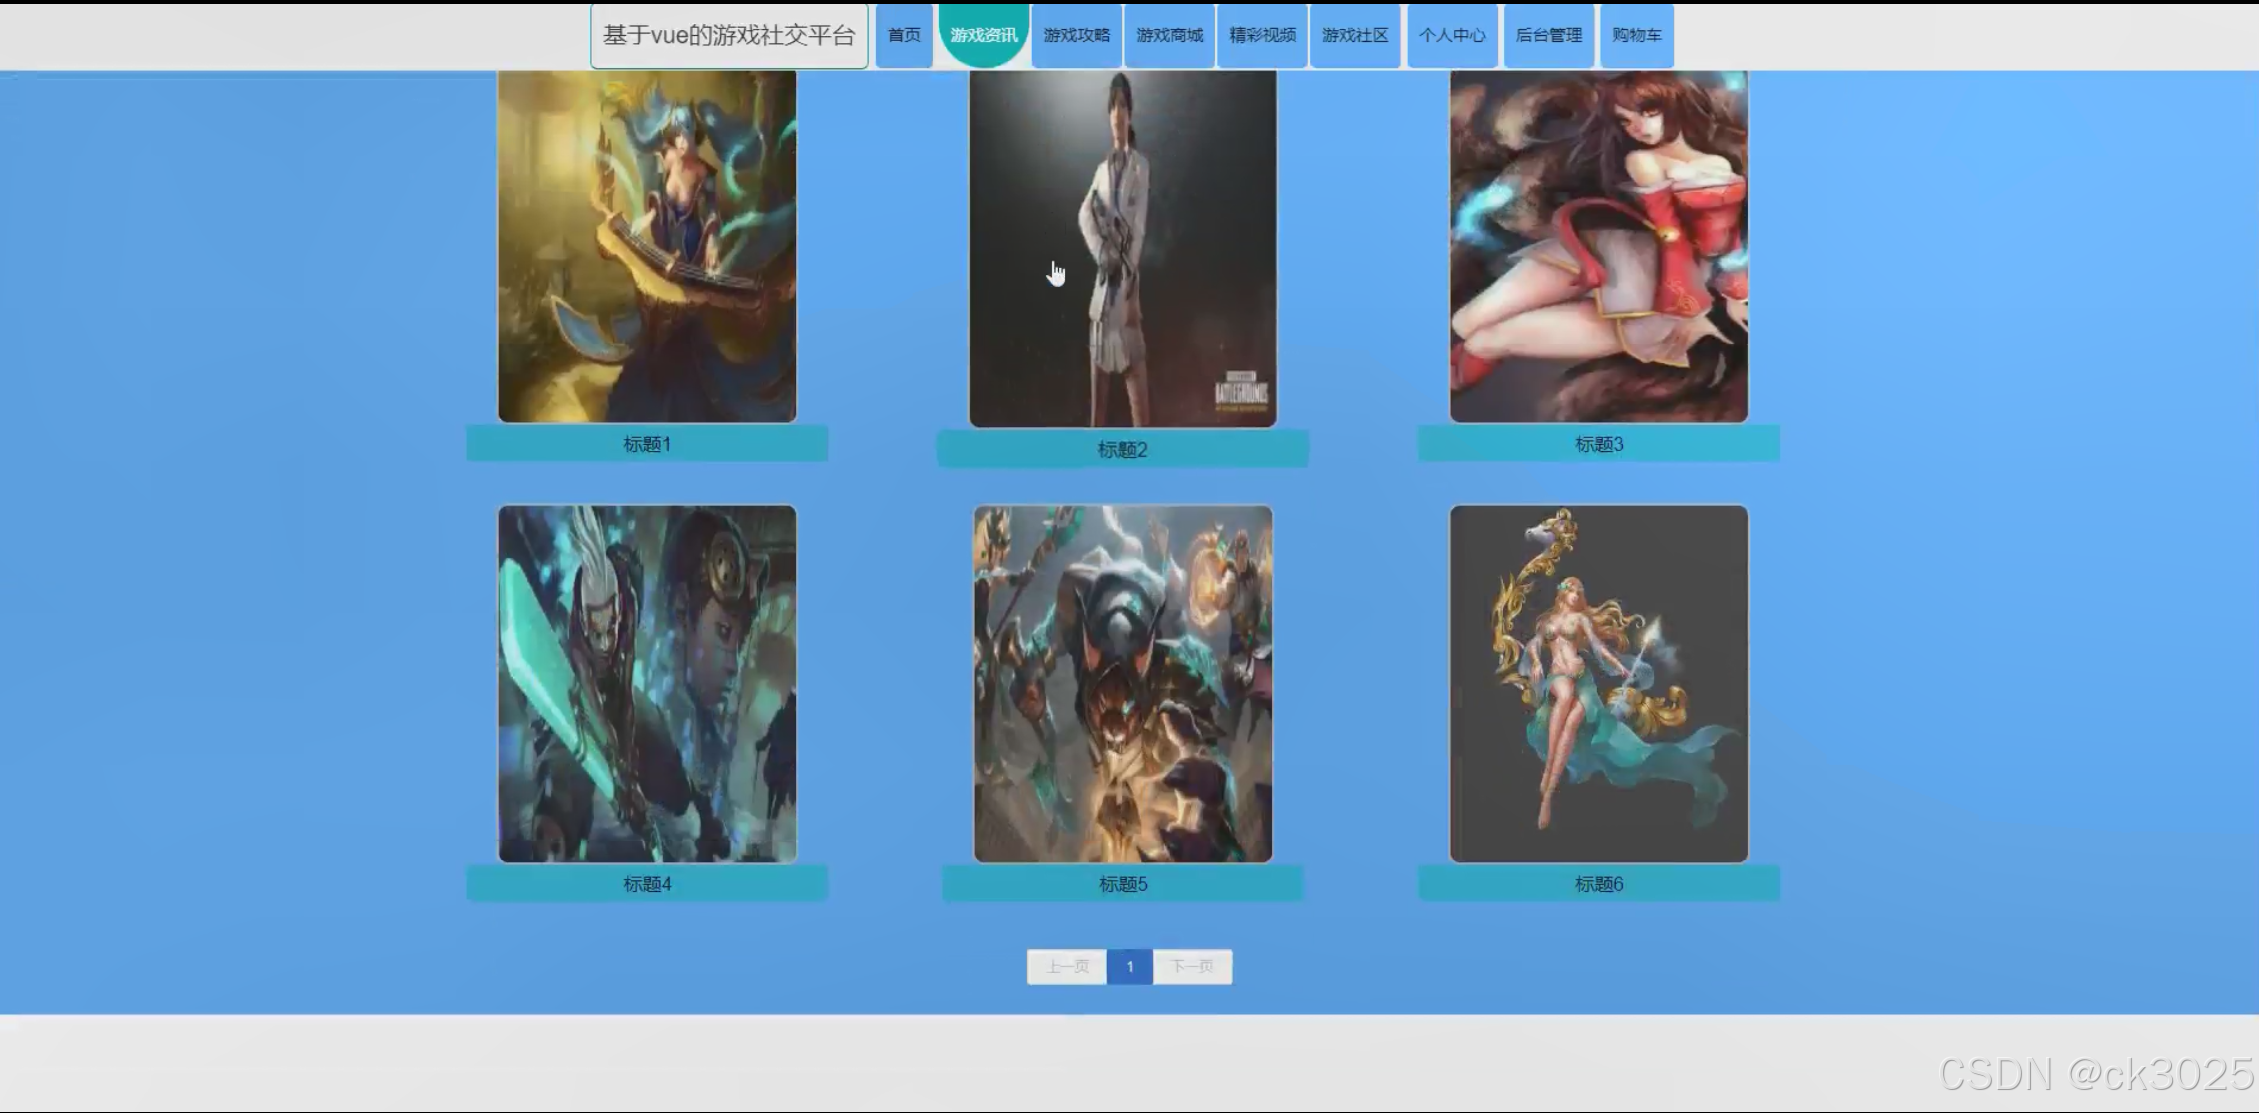Screen dimensions: 2259x1113
Task: Open the Battlegrounds soldier image card
Action: coord(1122,248)
